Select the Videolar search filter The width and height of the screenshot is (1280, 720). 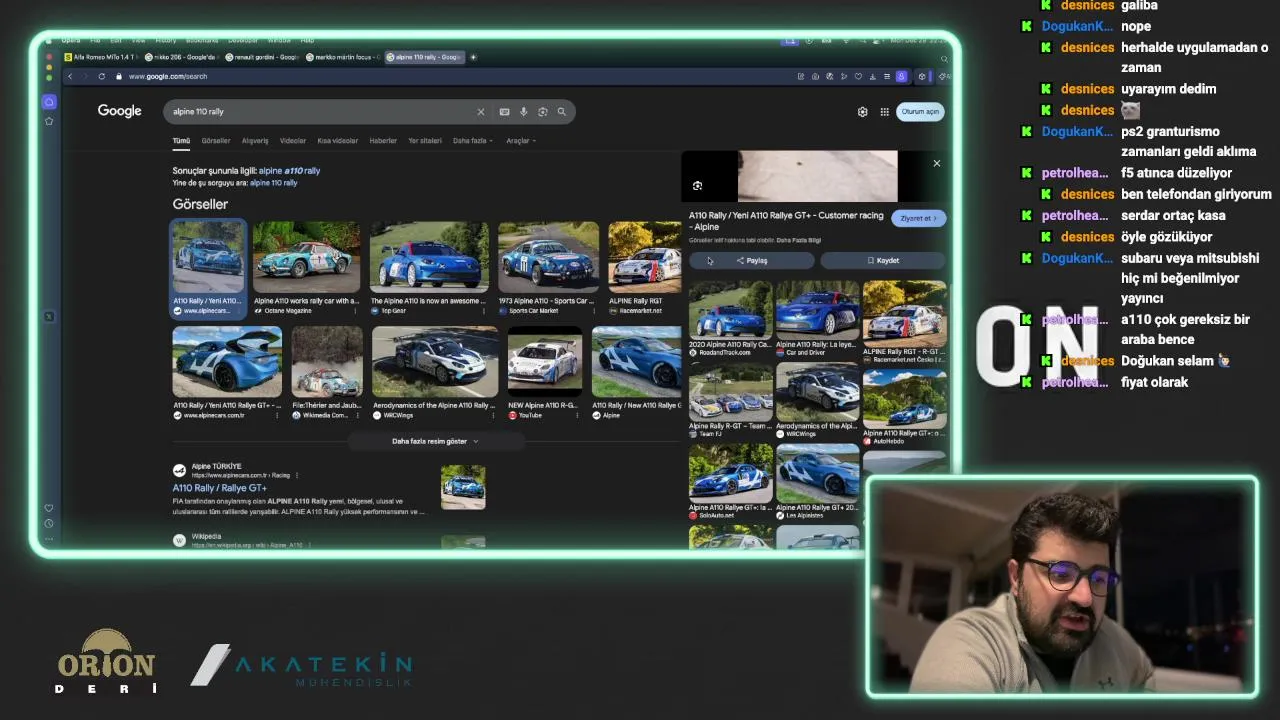(293, 141)
